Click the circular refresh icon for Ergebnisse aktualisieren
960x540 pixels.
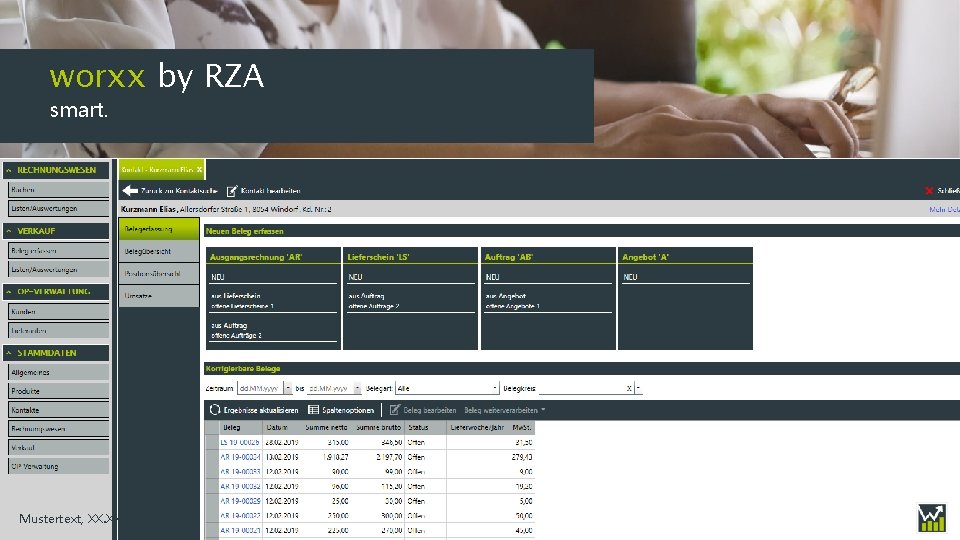click(x=214, y=410)
